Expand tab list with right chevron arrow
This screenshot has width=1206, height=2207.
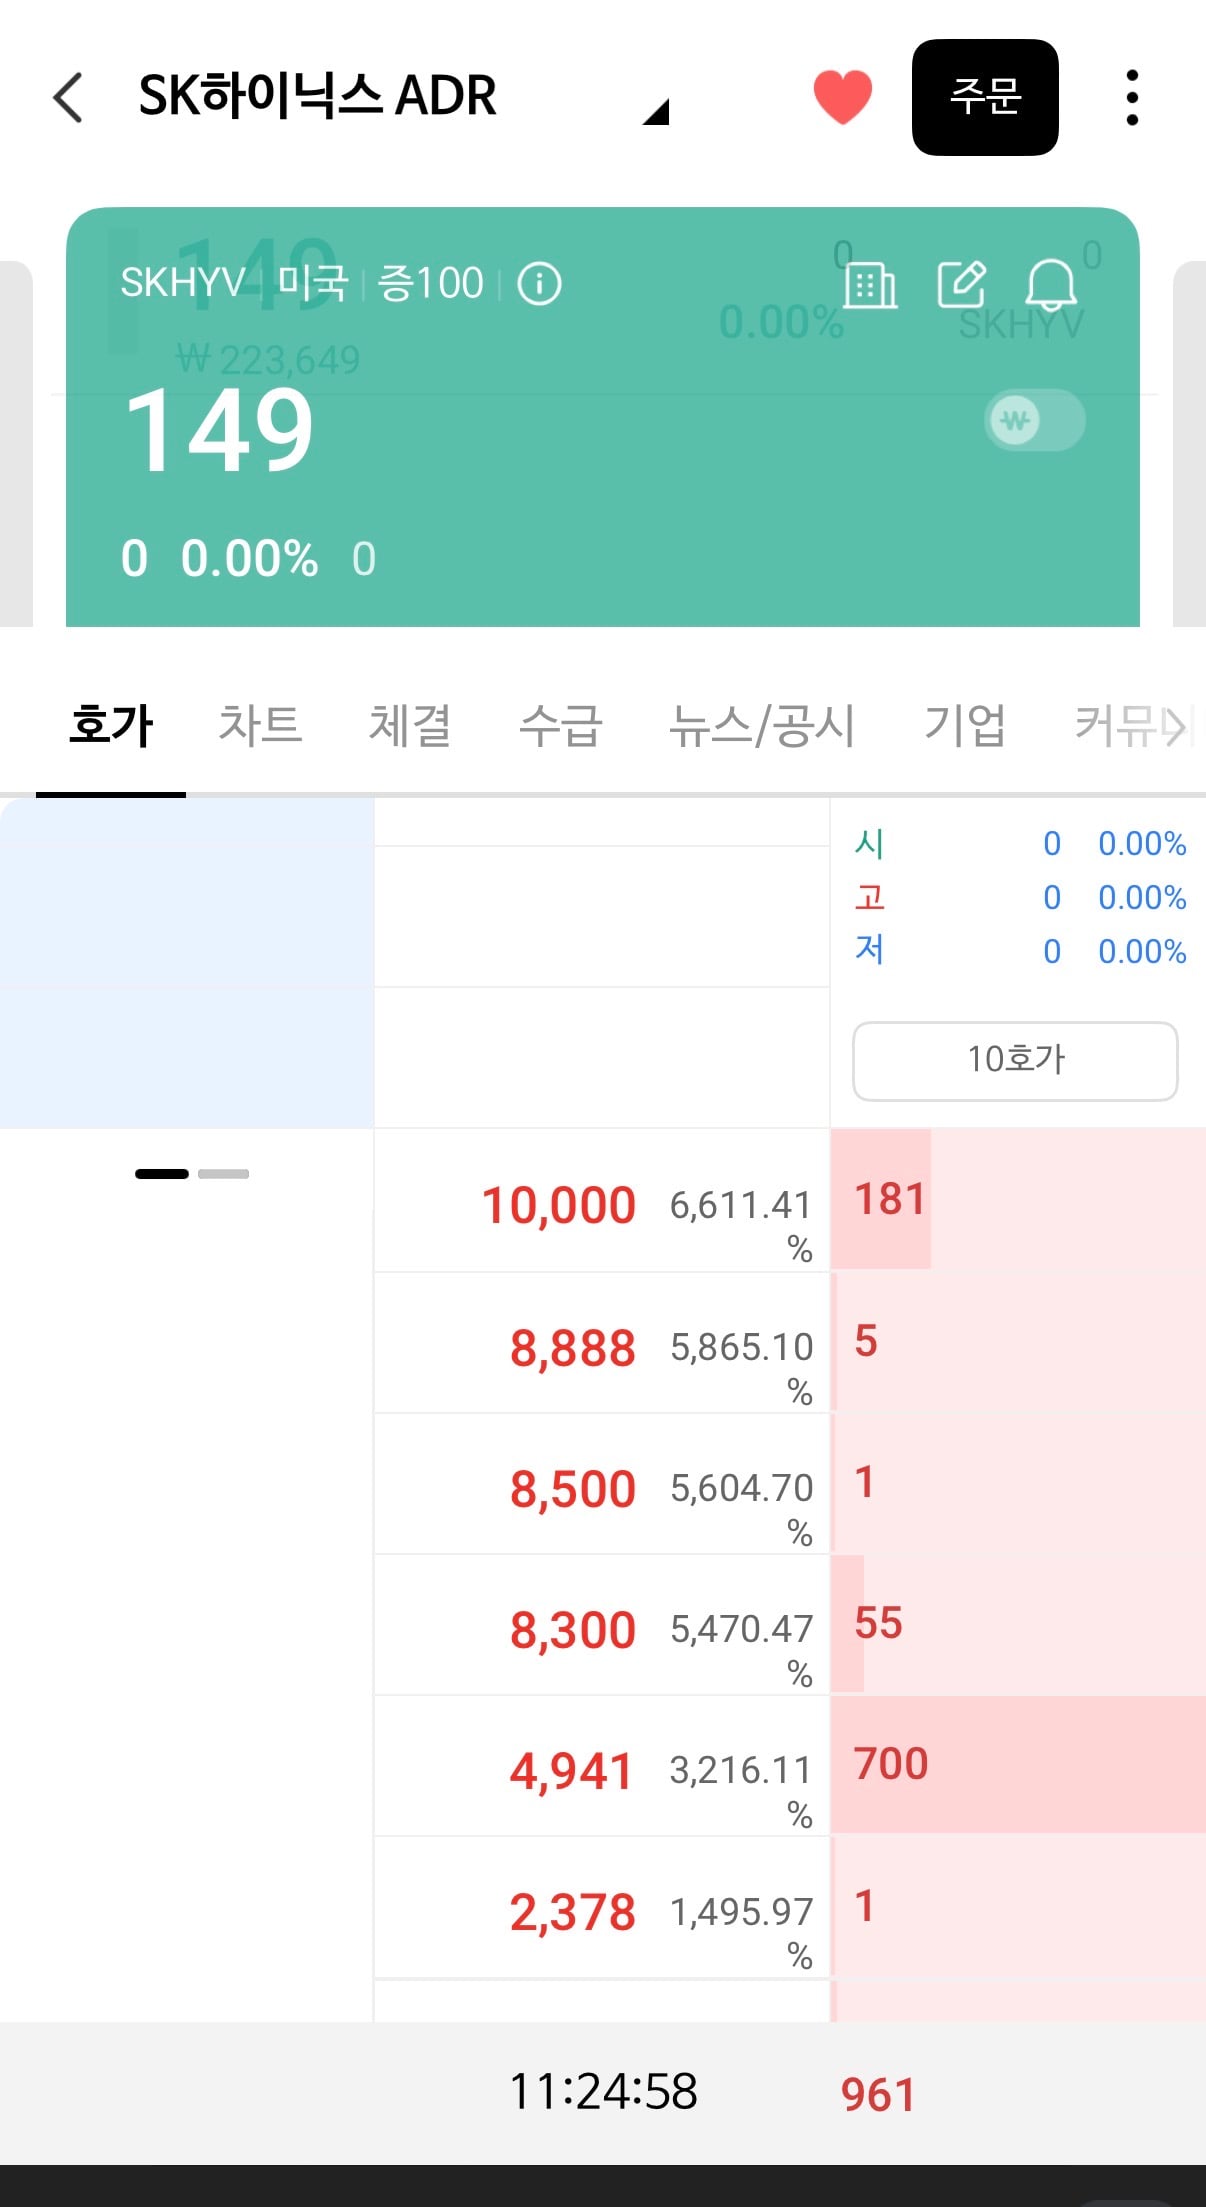(x=1174, y=727)
